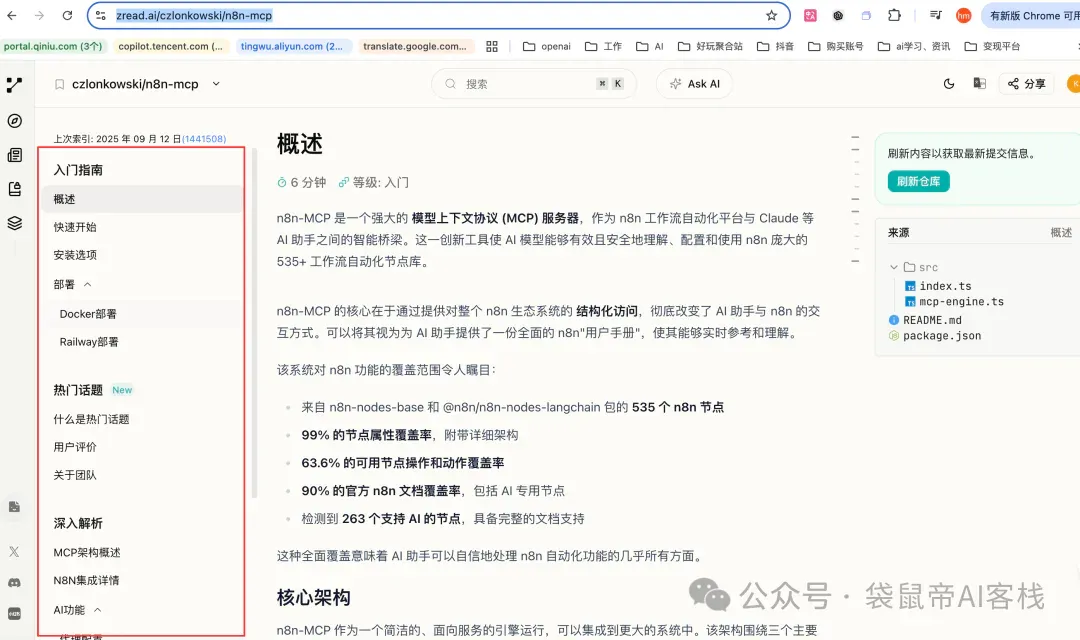Open README.md in the source tree
The image size is (1080, 640).
click(x=925, y=320)
